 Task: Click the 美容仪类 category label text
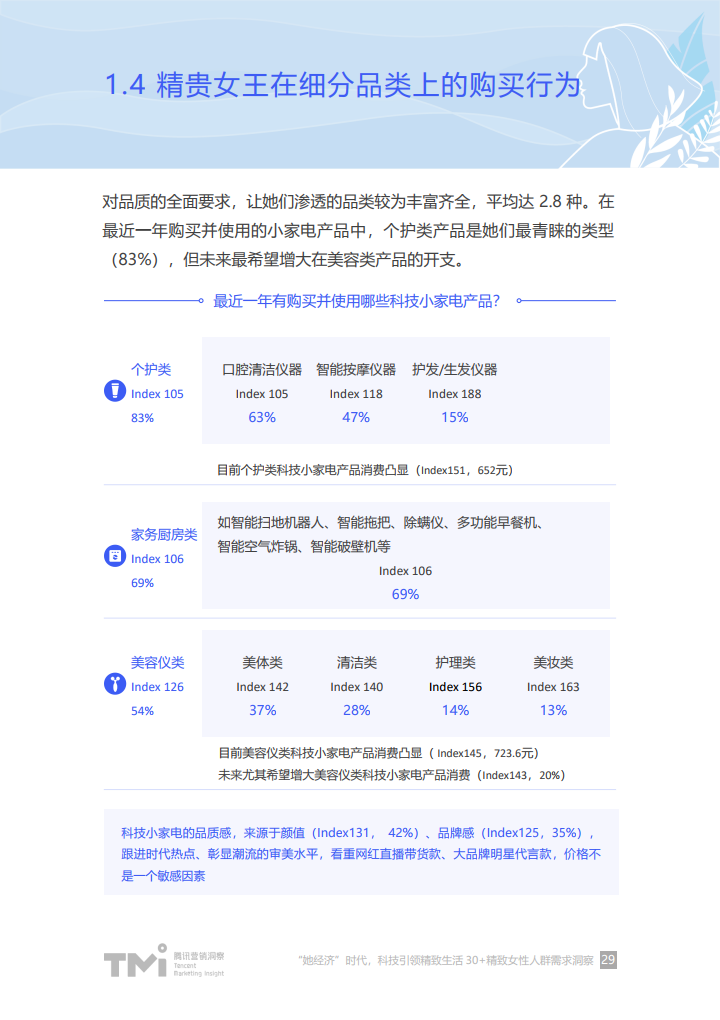(158, 662)
